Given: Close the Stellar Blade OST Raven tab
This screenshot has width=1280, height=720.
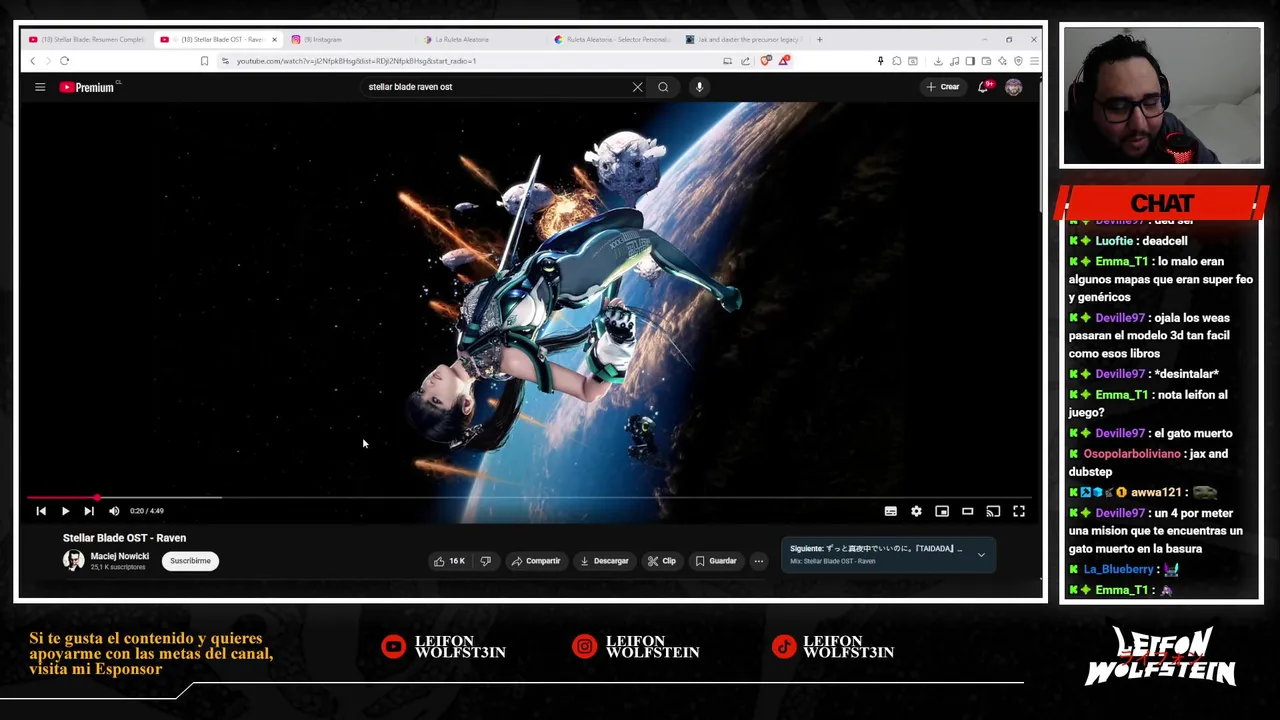Looking at the screenshot, I should click(x=274, y=39).
